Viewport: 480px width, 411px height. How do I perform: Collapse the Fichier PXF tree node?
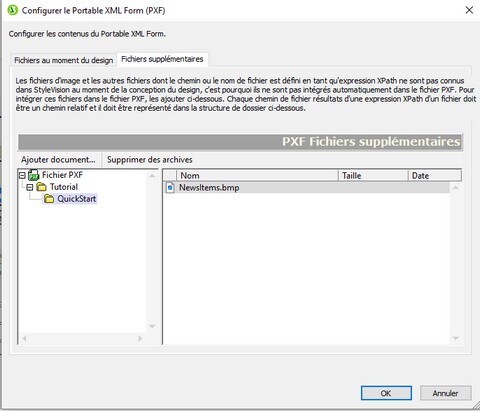point(22,175)
